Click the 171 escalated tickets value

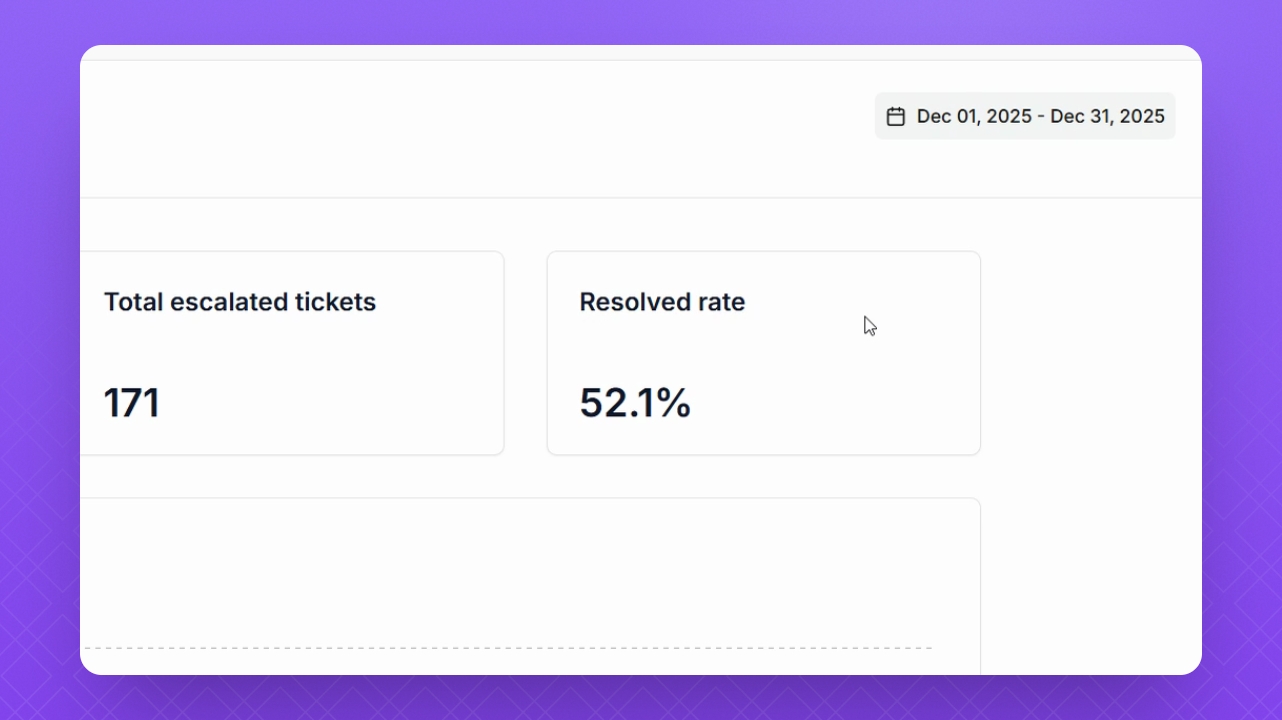coord(132,403)
